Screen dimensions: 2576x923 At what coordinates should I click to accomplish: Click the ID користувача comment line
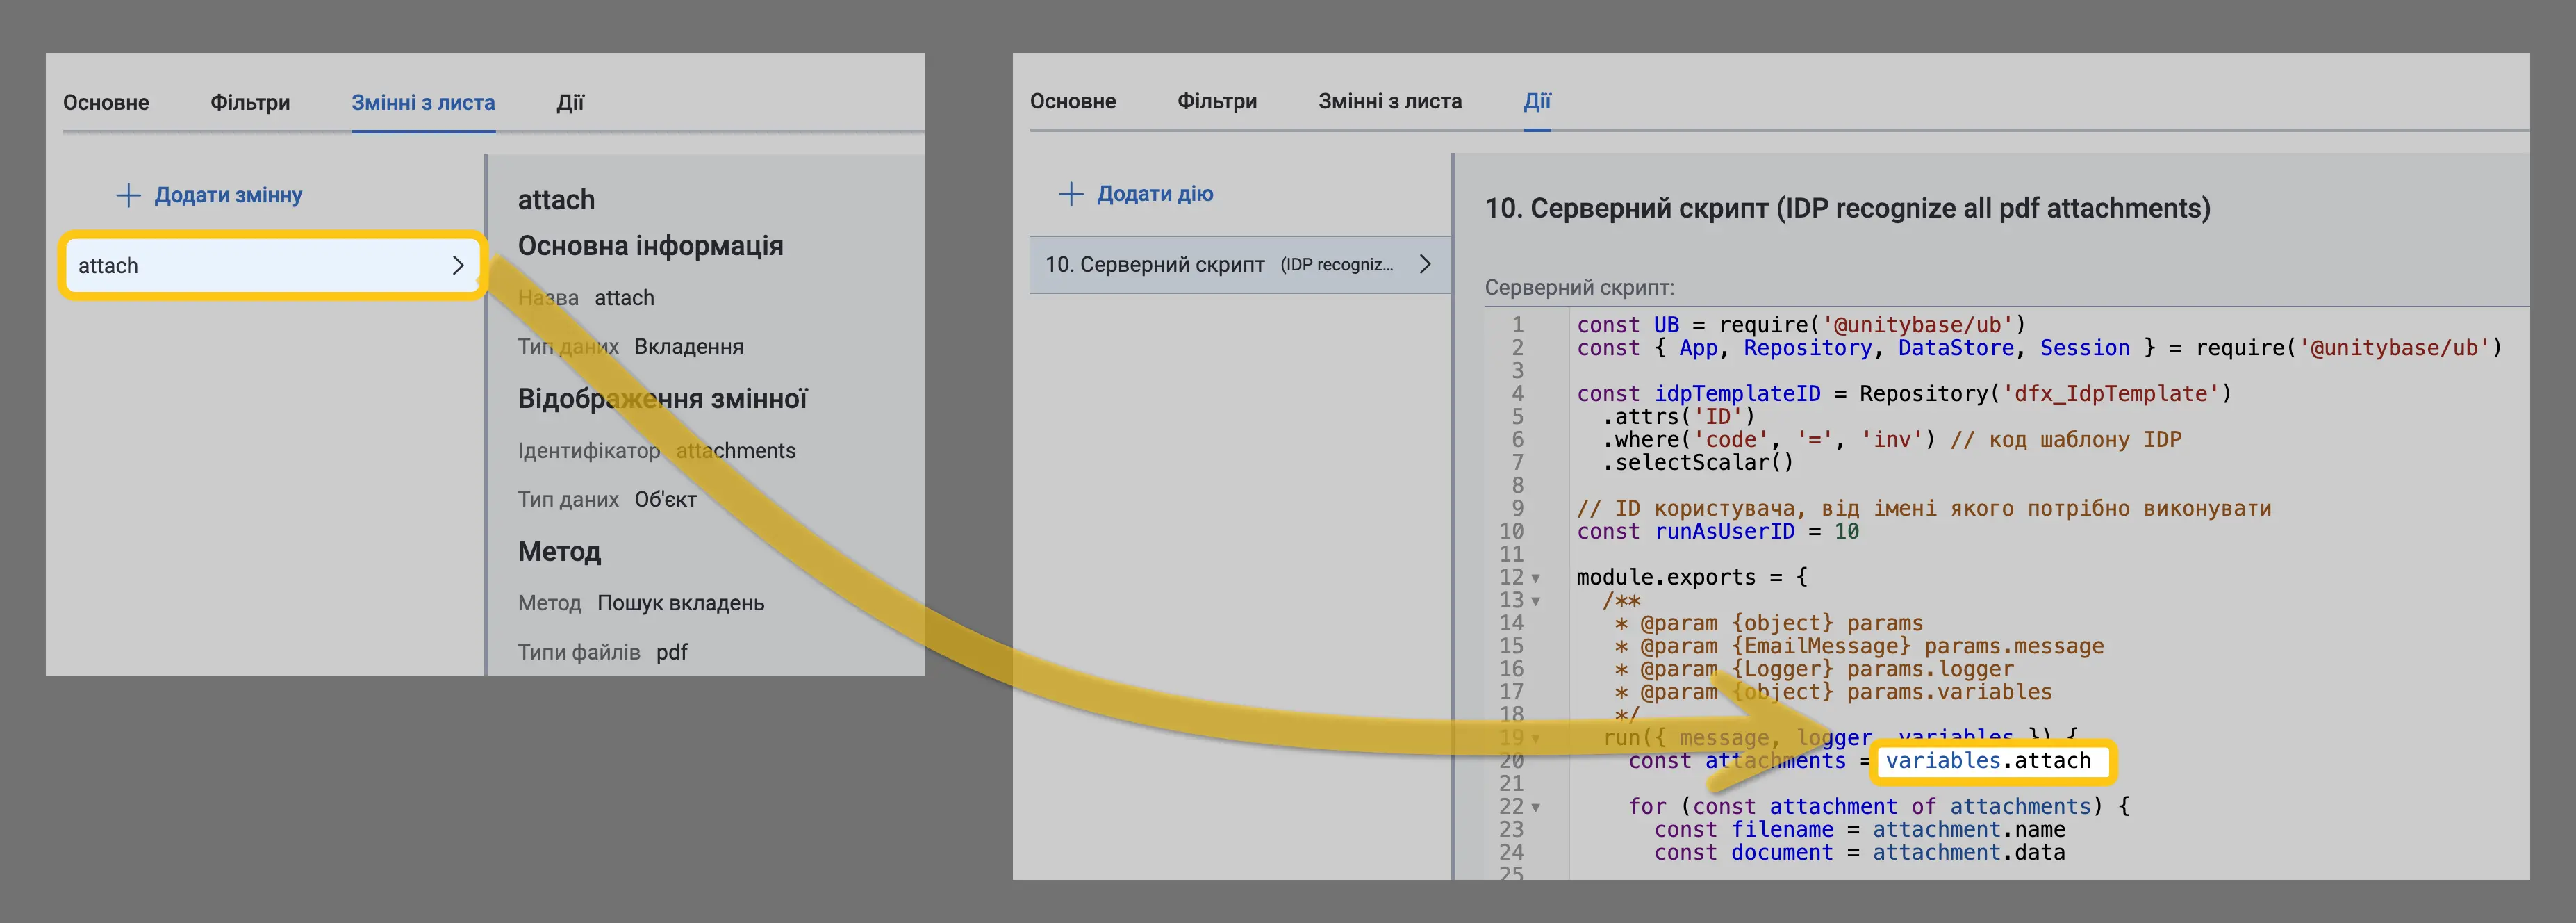coord(1924,509)
